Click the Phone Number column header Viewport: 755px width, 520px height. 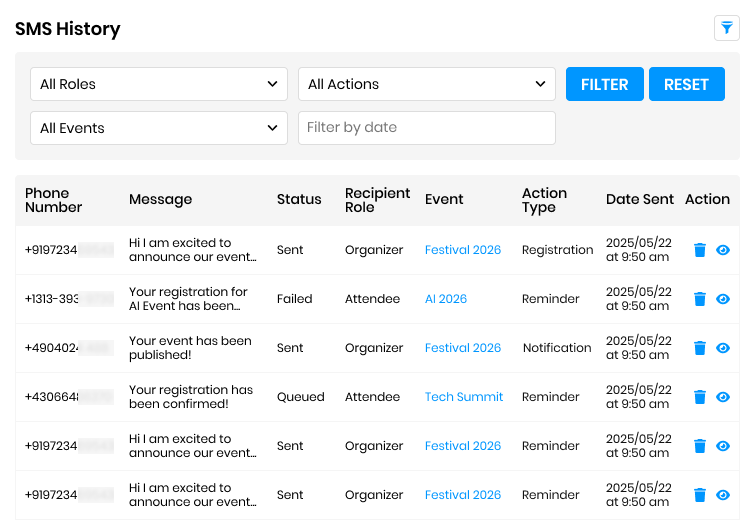(x=53, y=200)
